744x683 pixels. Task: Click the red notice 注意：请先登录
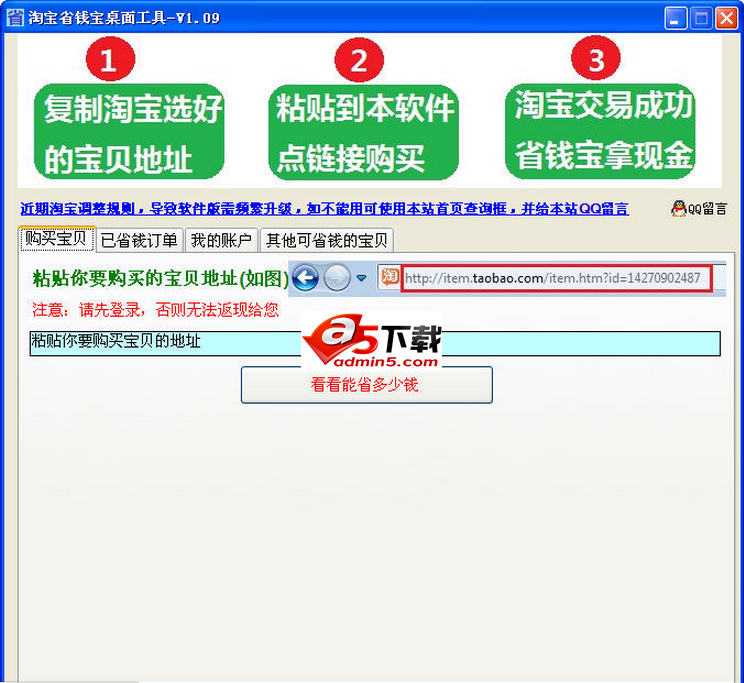coord(155,310)
